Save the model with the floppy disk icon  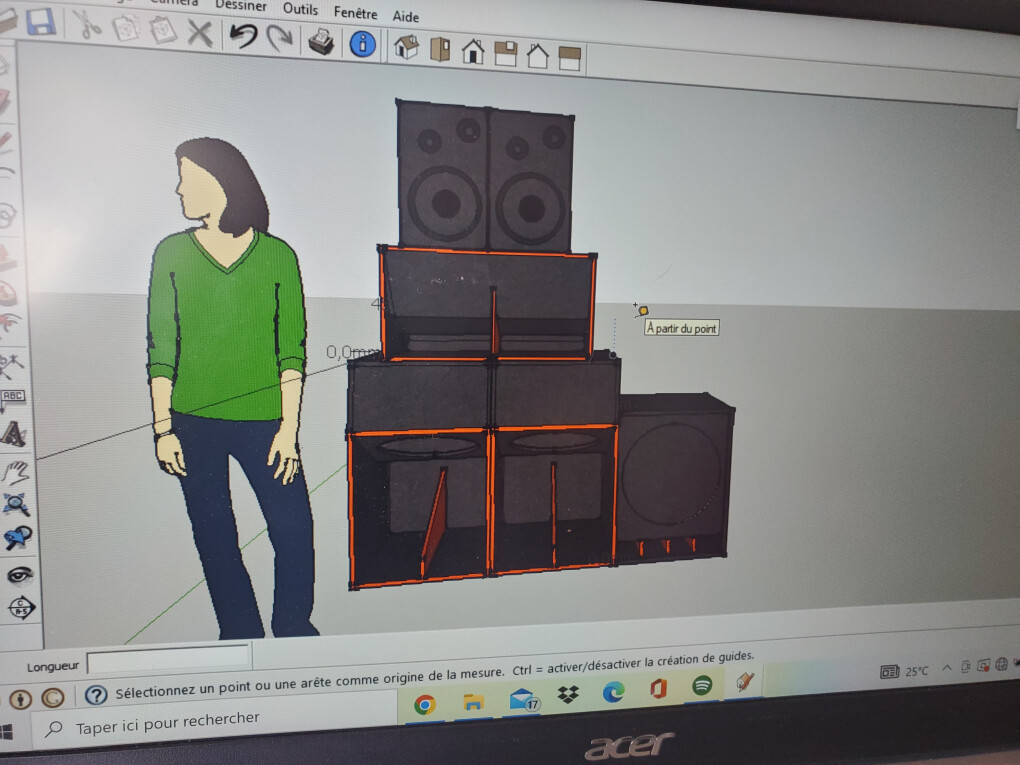(40, 21)
